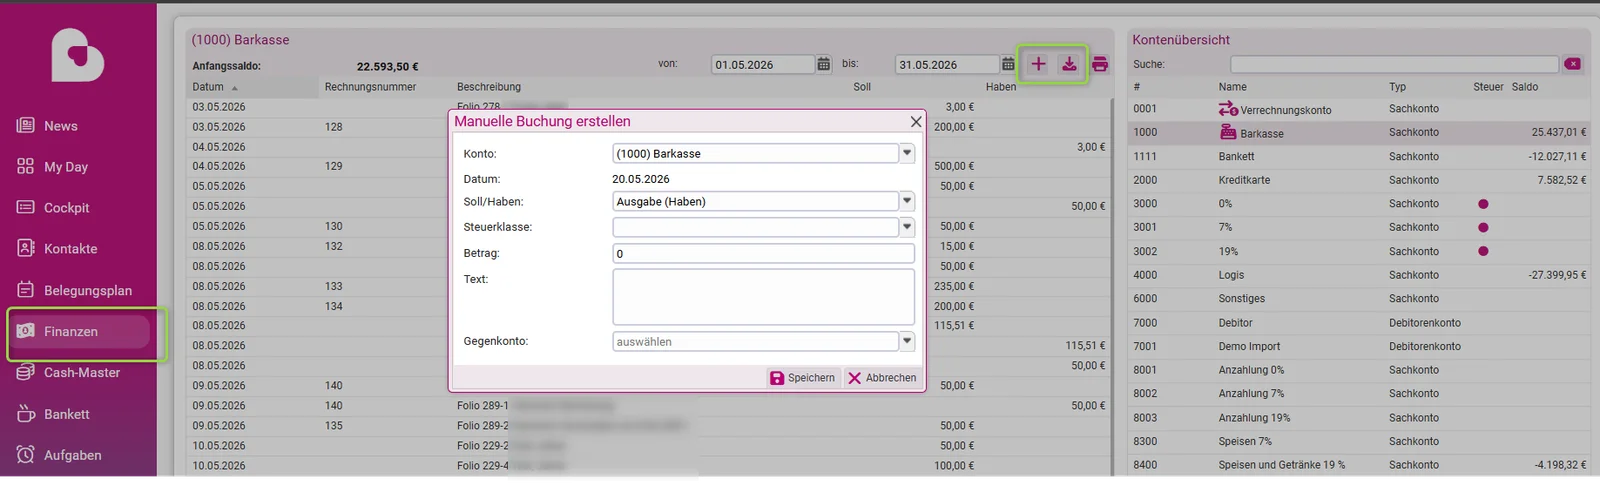Close the Manuelle Buchung dialog
The width and height of the screenshot is (1600, 485).
tap(915, 121)
